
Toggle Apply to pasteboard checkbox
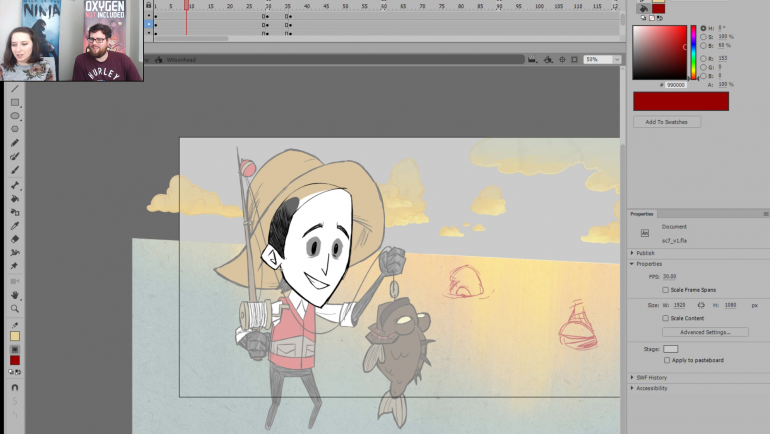tap(667, 360)
